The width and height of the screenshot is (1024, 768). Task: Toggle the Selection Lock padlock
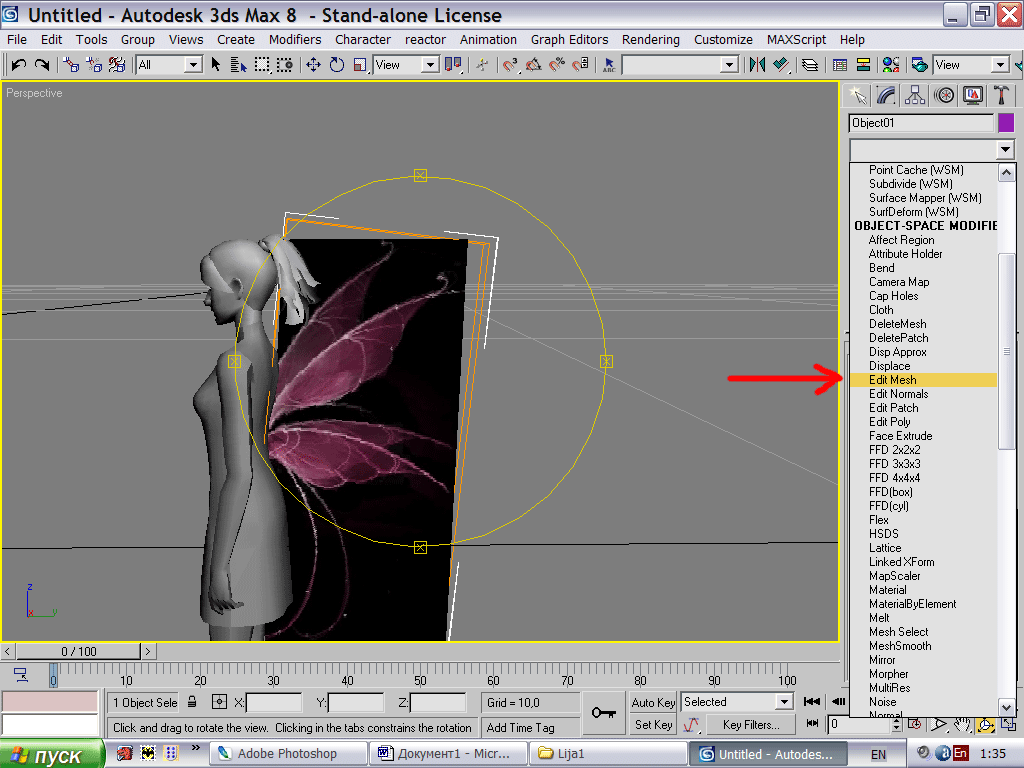pyautogui.click(x=192, y=702)
